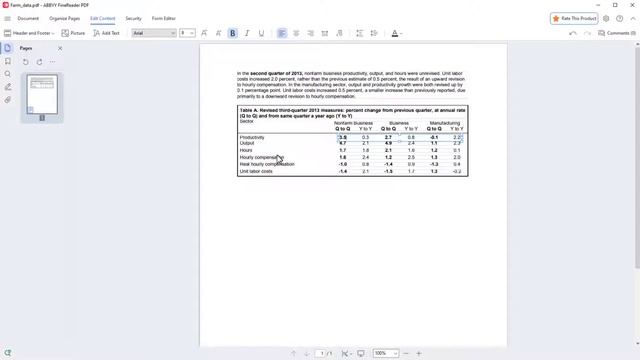Click the chat icon bottom left

point(7,353)
